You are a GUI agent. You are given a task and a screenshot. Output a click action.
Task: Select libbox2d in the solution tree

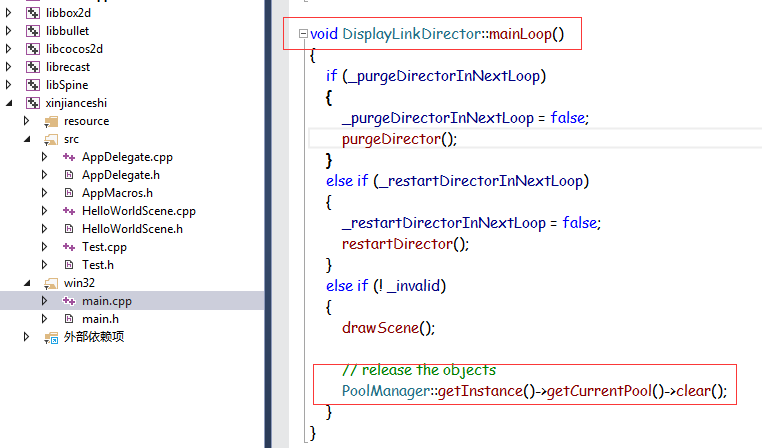click(68, 13)
